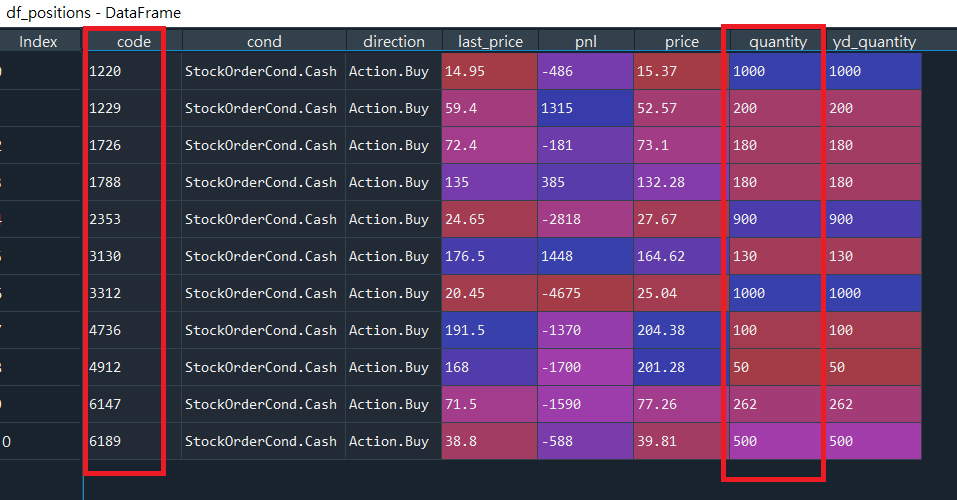Click the yd_quantity column header

(874, 42)
